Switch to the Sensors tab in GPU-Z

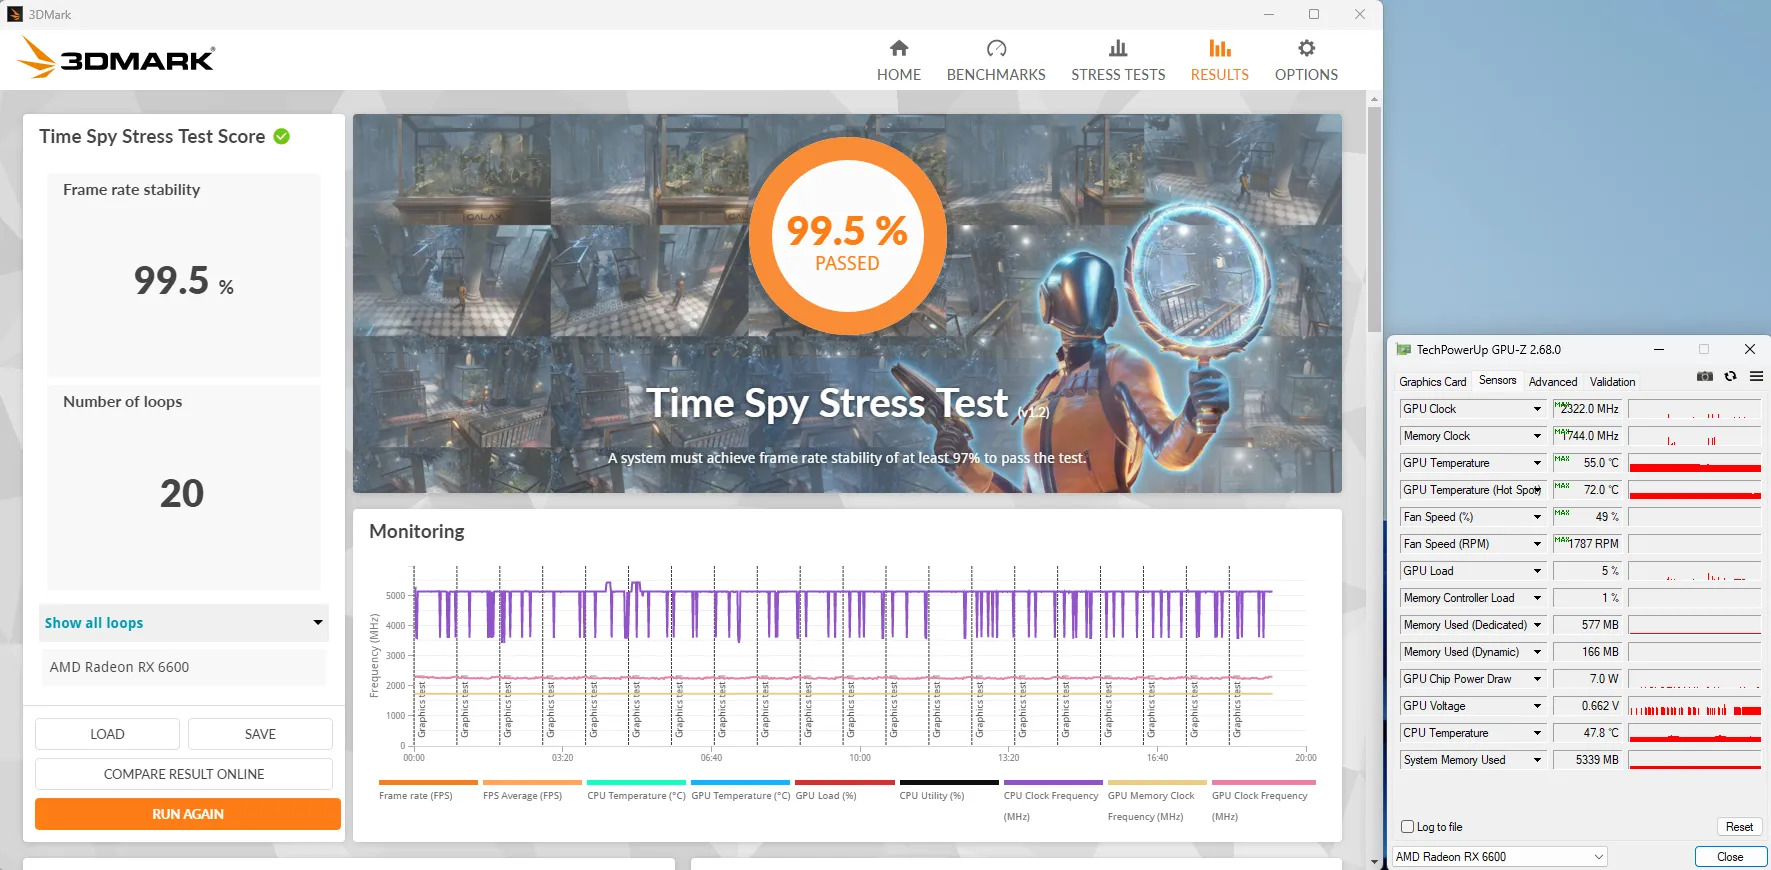point(1497,380)
